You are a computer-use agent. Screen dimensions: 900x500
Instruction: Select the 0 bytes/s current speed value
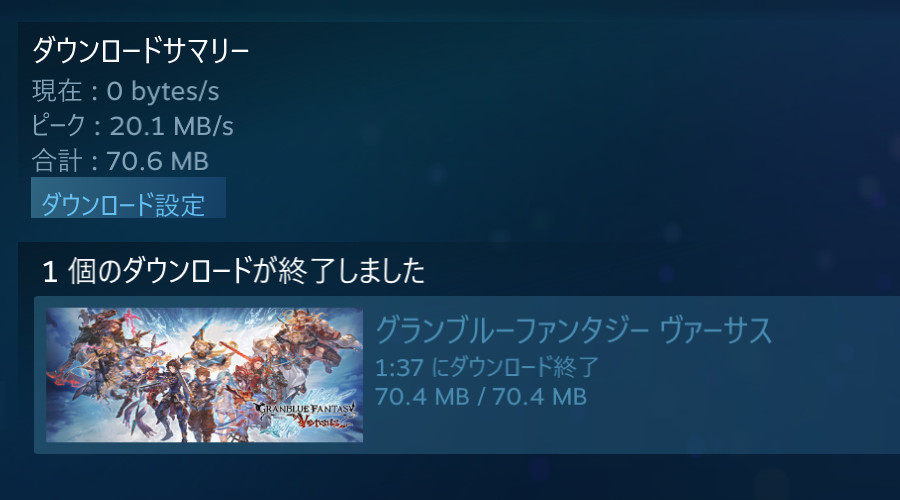(163, 92)
